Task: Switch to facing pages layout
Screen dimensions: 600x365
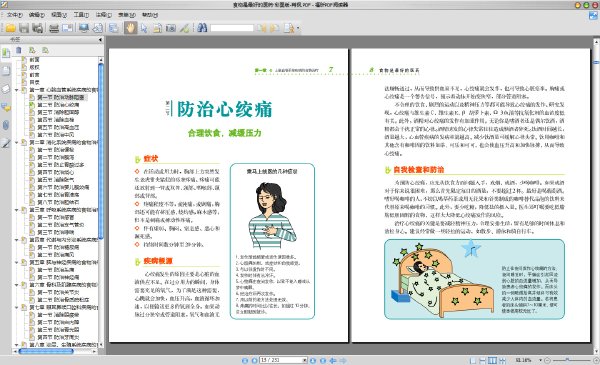Action: click(x=492, y=360)
